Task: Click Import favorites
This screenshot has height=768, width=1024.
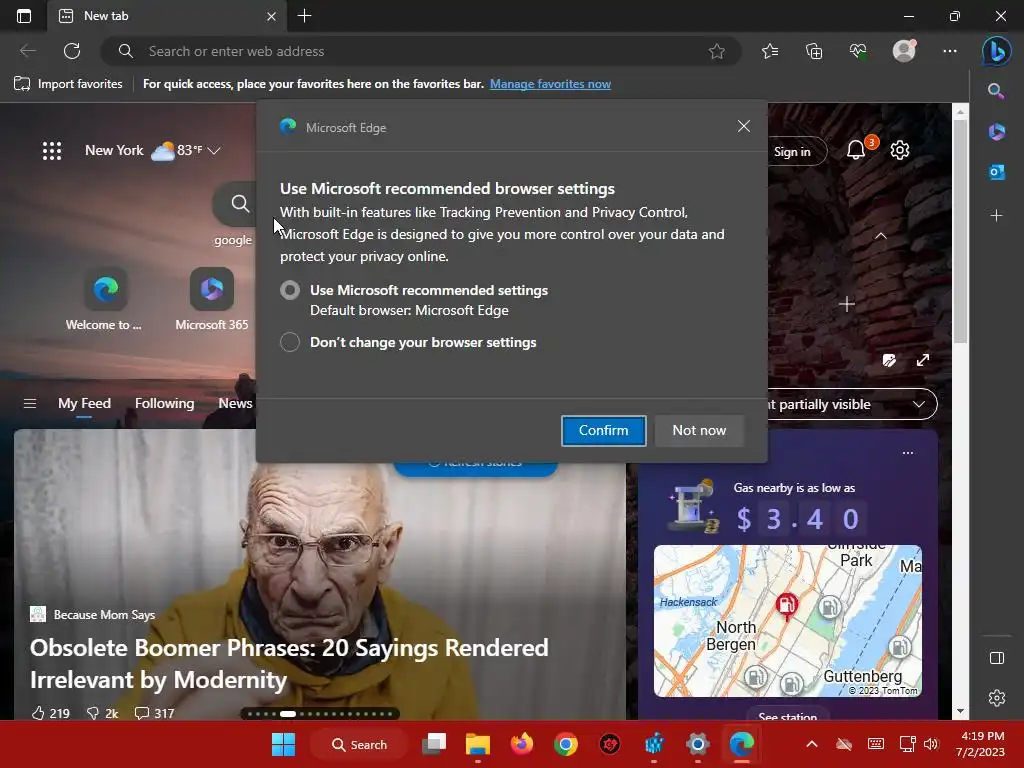Action: point(69,84)
